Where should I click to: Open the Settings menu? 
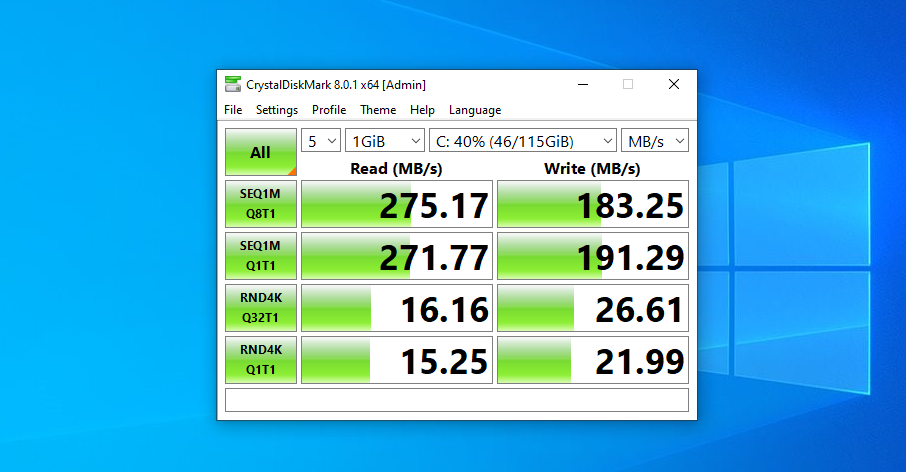[x=277, y=110]
